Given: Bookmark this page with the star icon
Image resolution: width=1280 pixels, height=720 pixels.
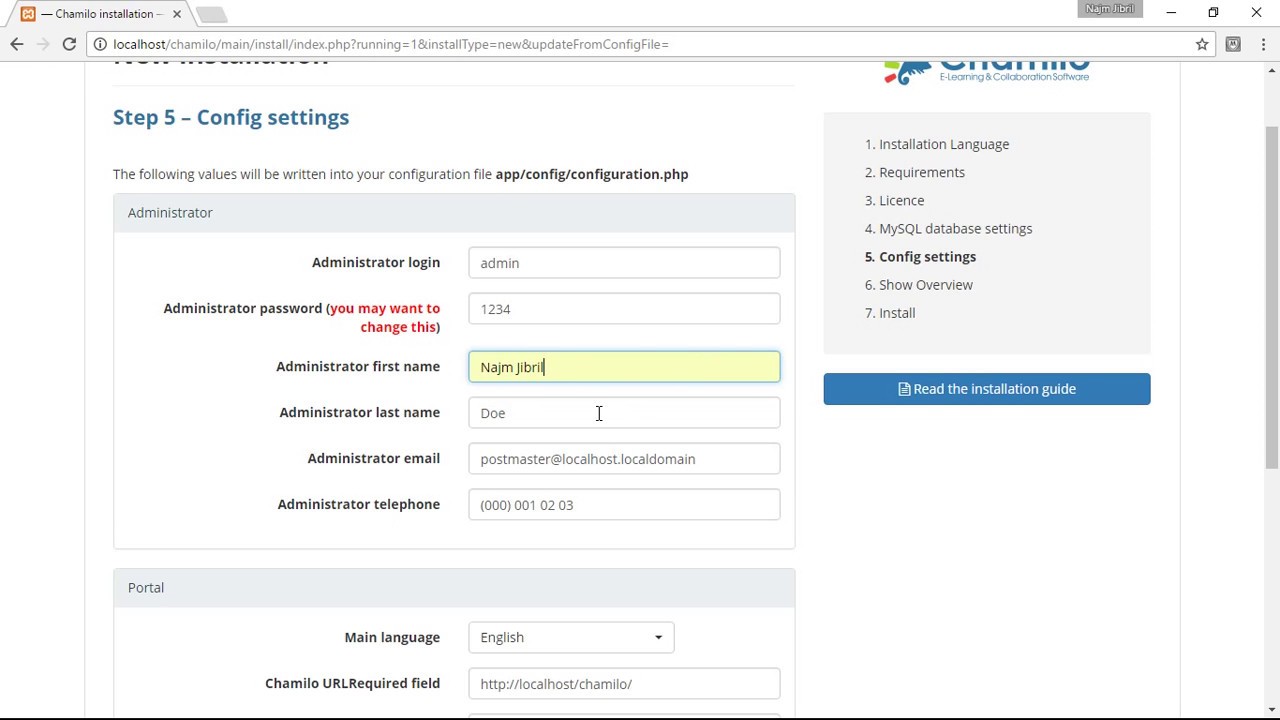Looking at the screenshot, I should [1202, 44].
